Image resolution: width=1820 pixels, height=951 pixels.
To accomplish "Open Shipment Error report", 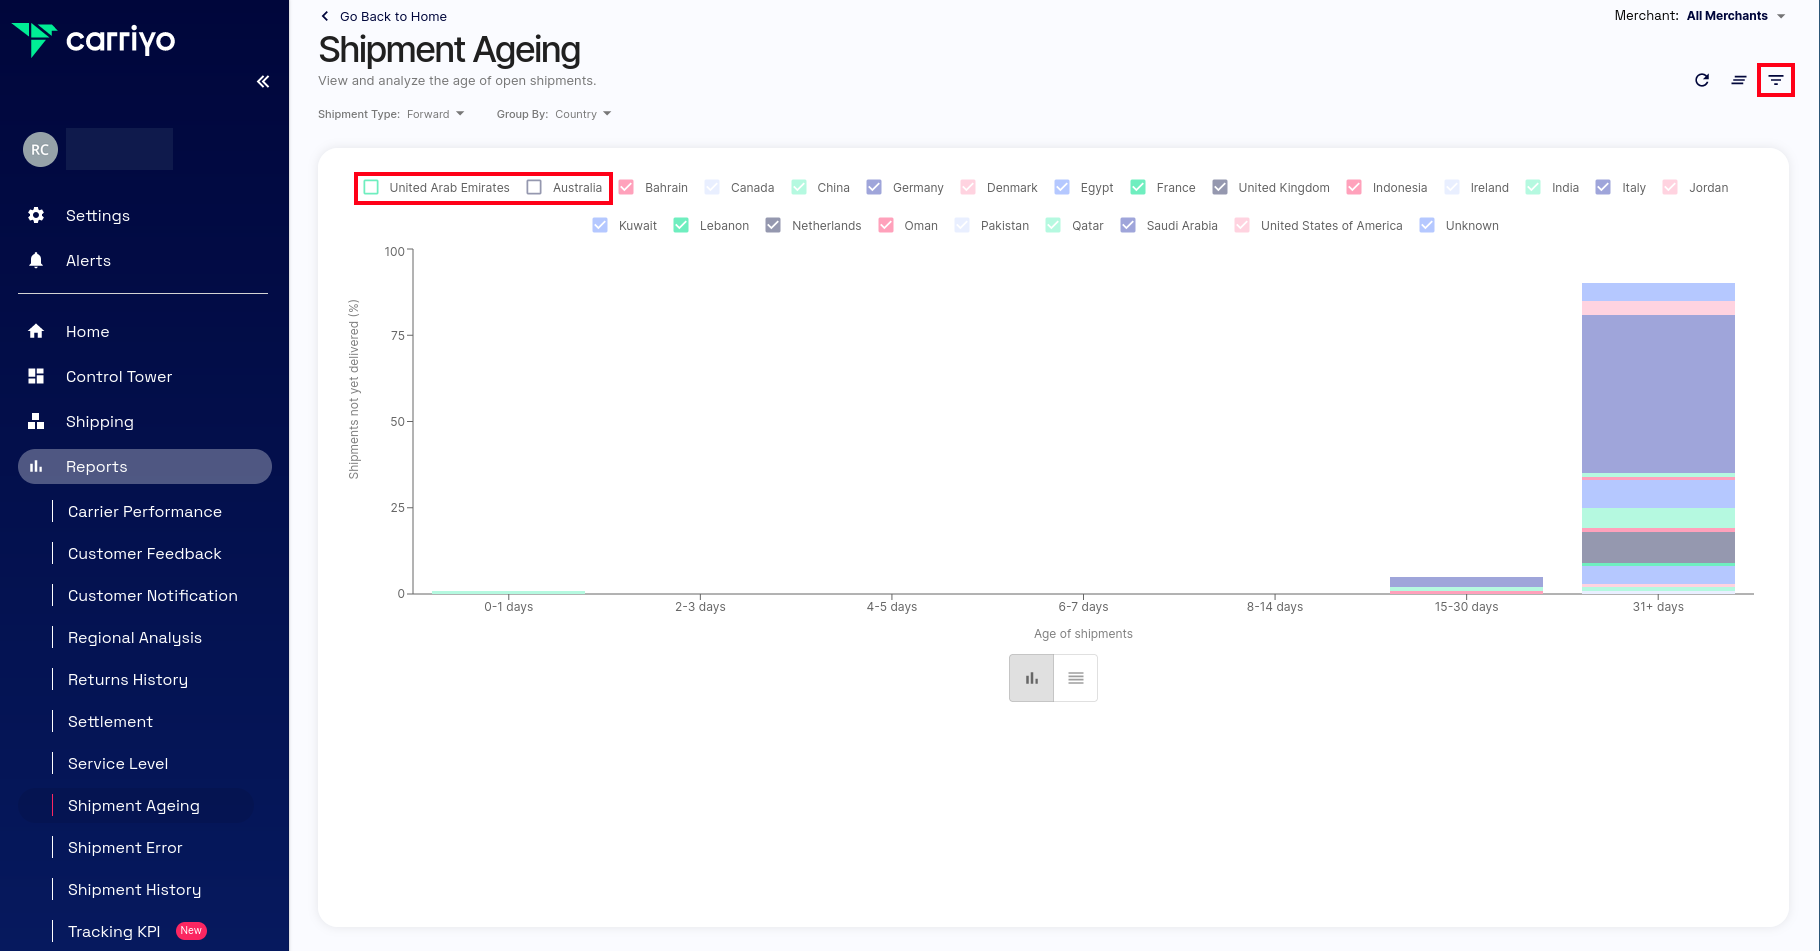I will (x=125, y=847).
